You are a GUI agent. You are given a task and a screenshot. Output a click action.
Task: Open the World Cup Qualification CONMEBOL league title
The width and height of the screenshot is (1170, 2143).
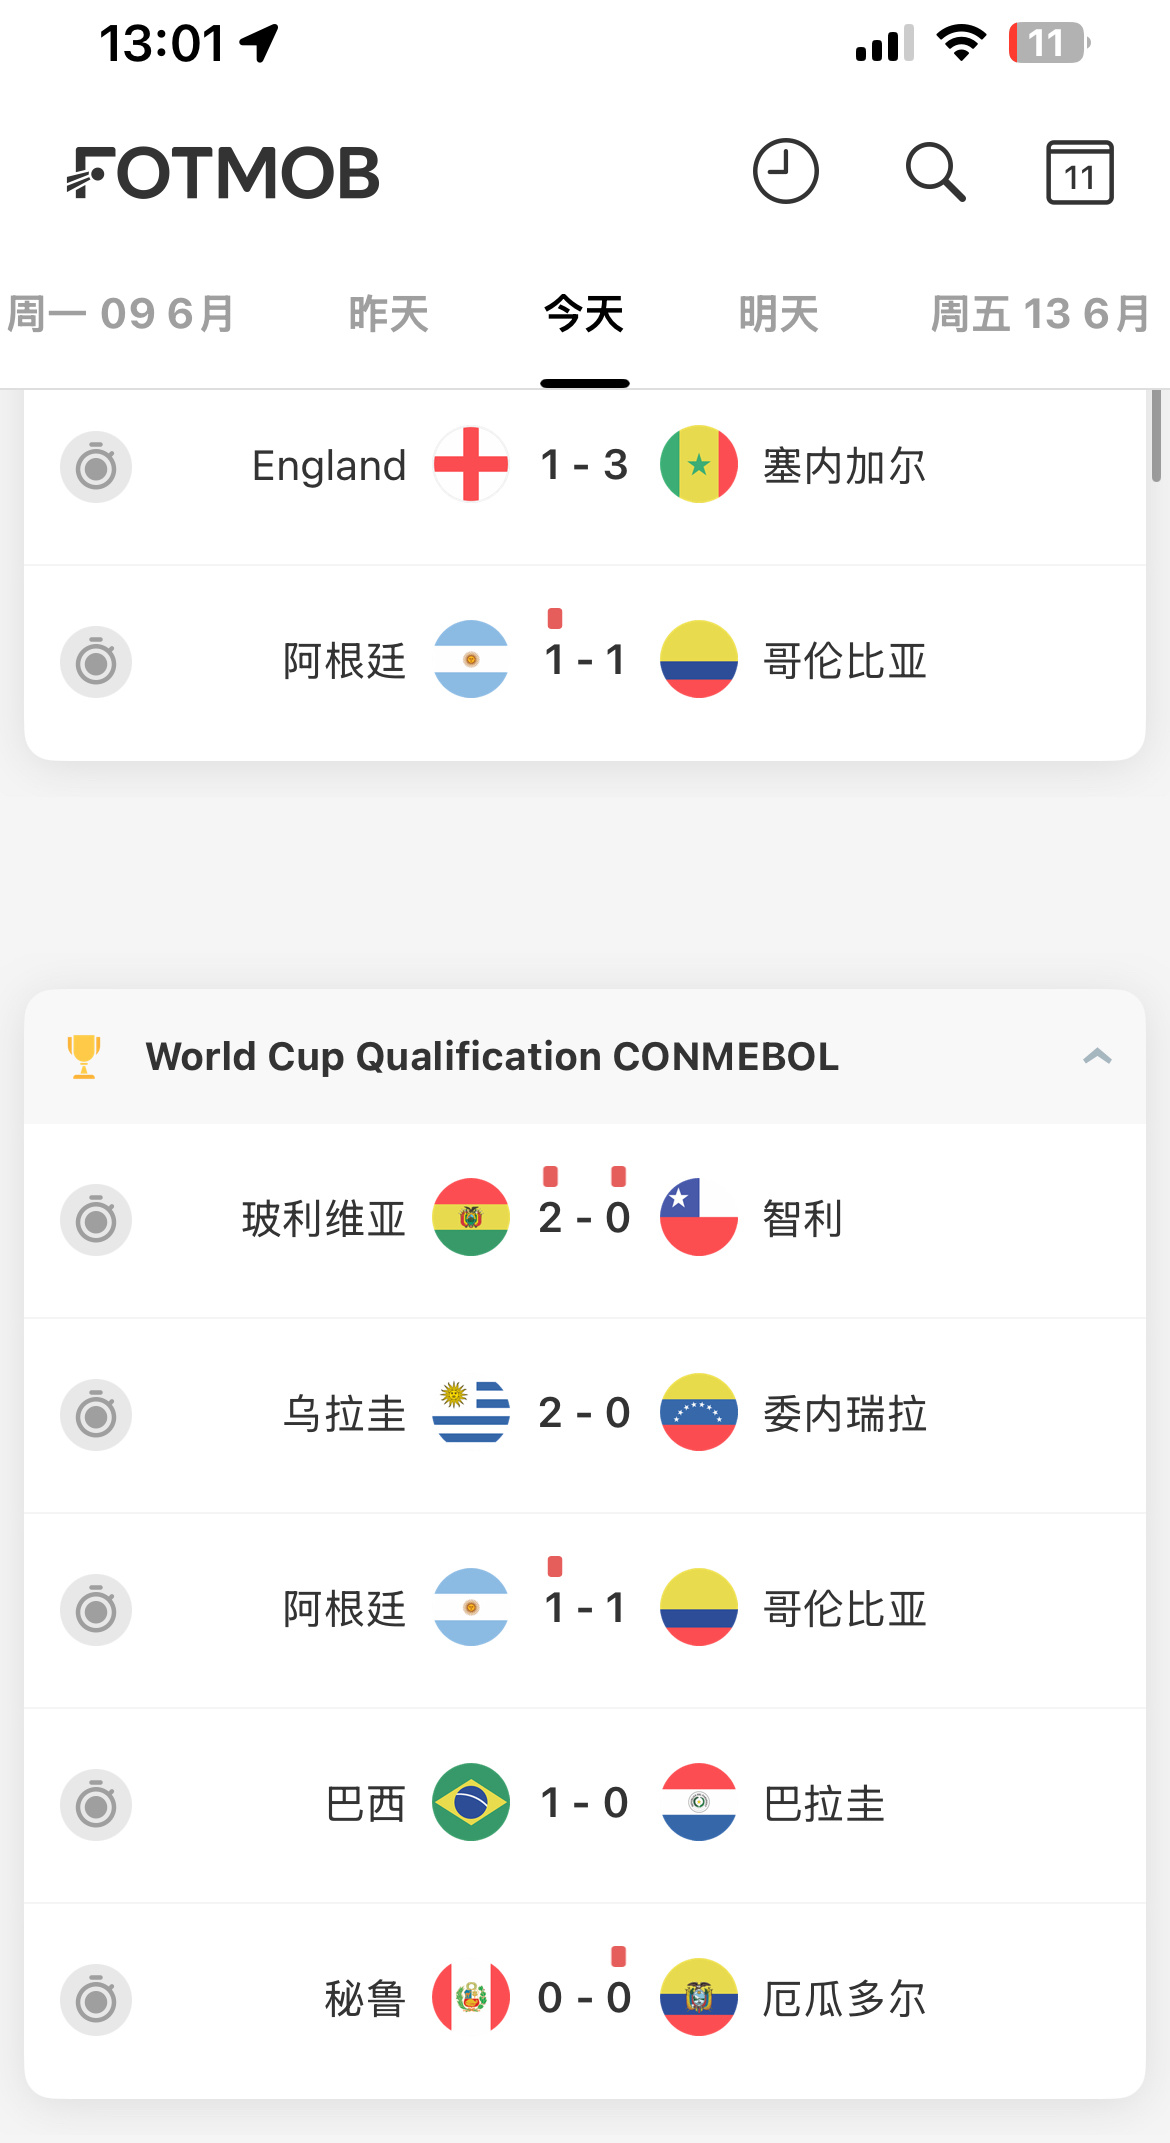[492, 1056]
